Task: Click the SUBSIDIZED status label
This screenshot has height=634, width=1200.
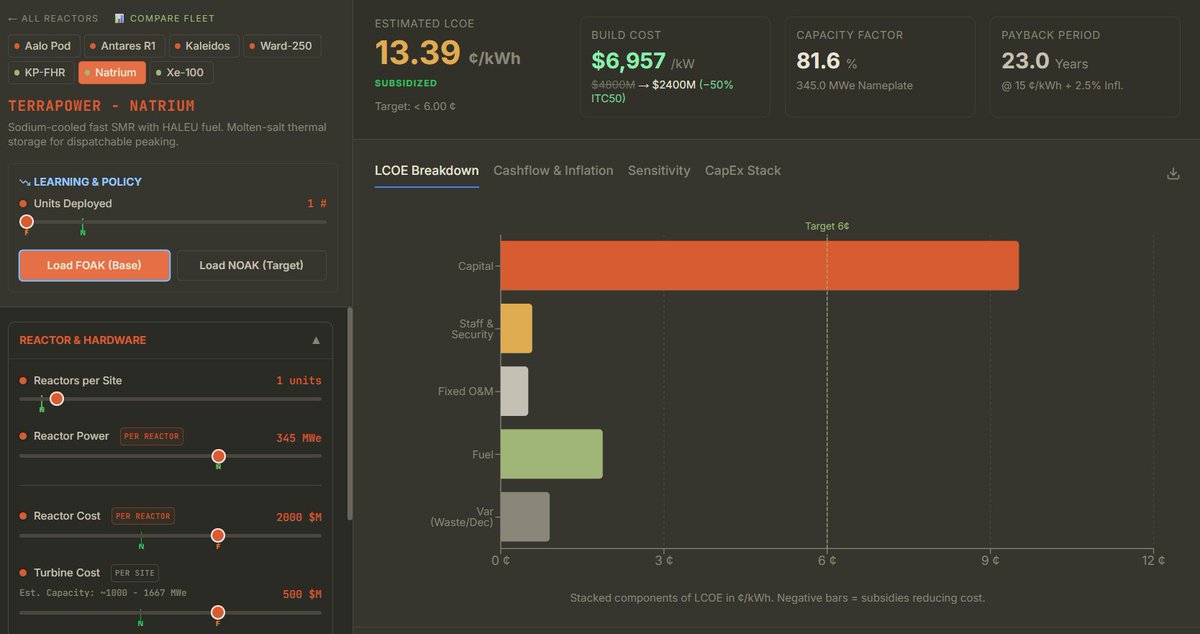Action: (405, 83)
